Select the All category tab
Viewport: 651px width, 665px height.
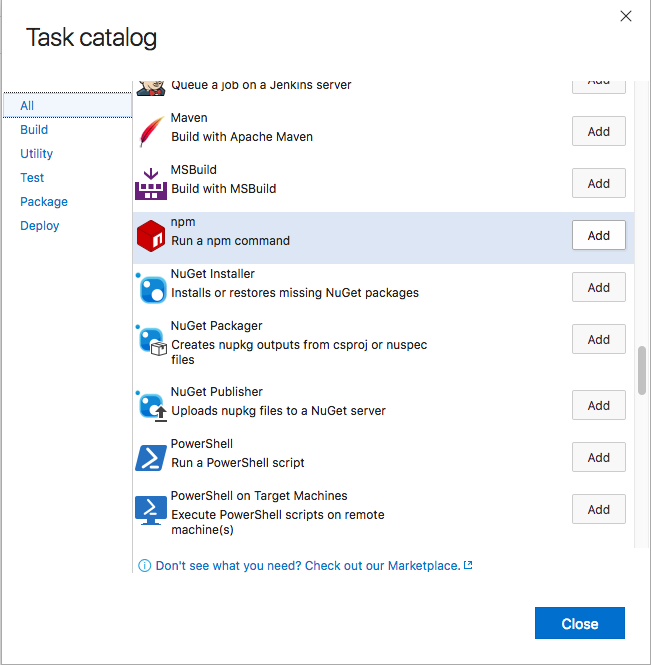[x=67, y=105]
